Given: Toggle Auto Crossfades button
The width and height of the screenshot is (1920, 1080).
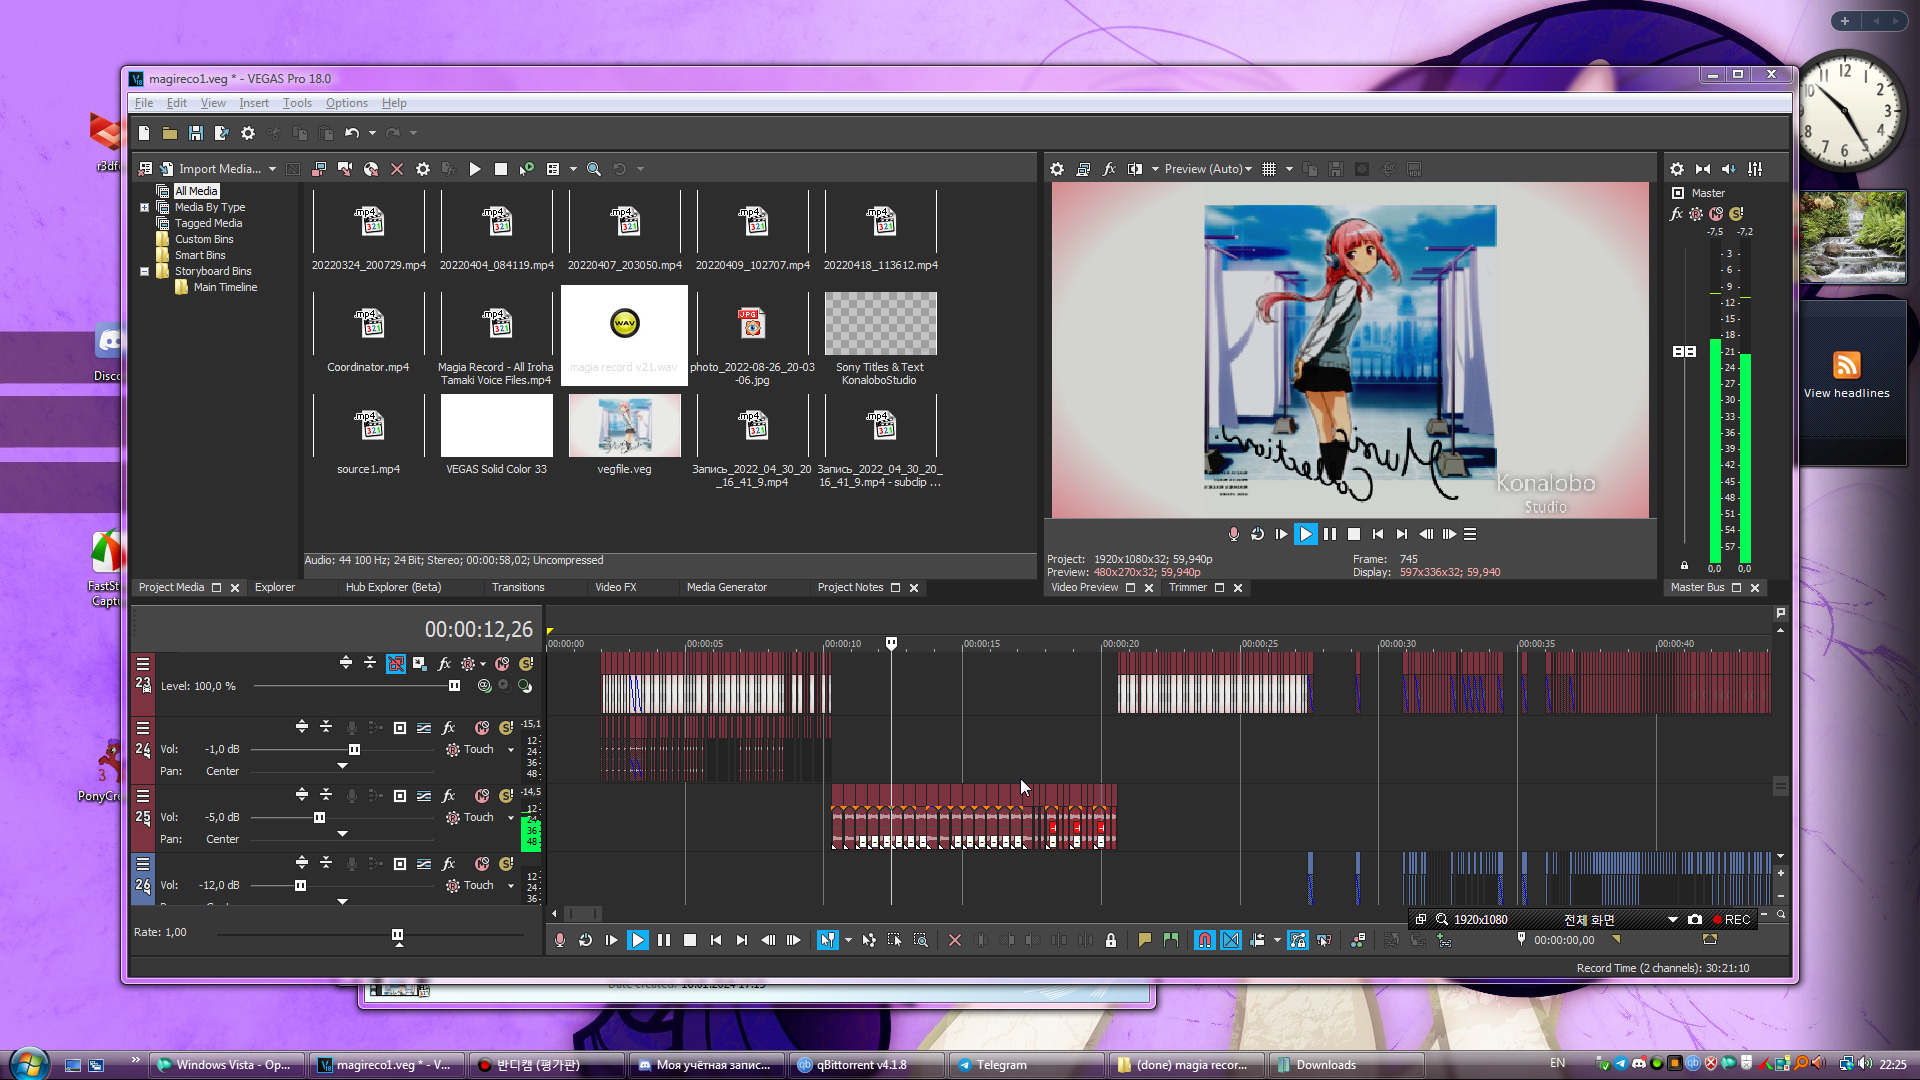Looking at the screenshot, I should (1231, 940).
